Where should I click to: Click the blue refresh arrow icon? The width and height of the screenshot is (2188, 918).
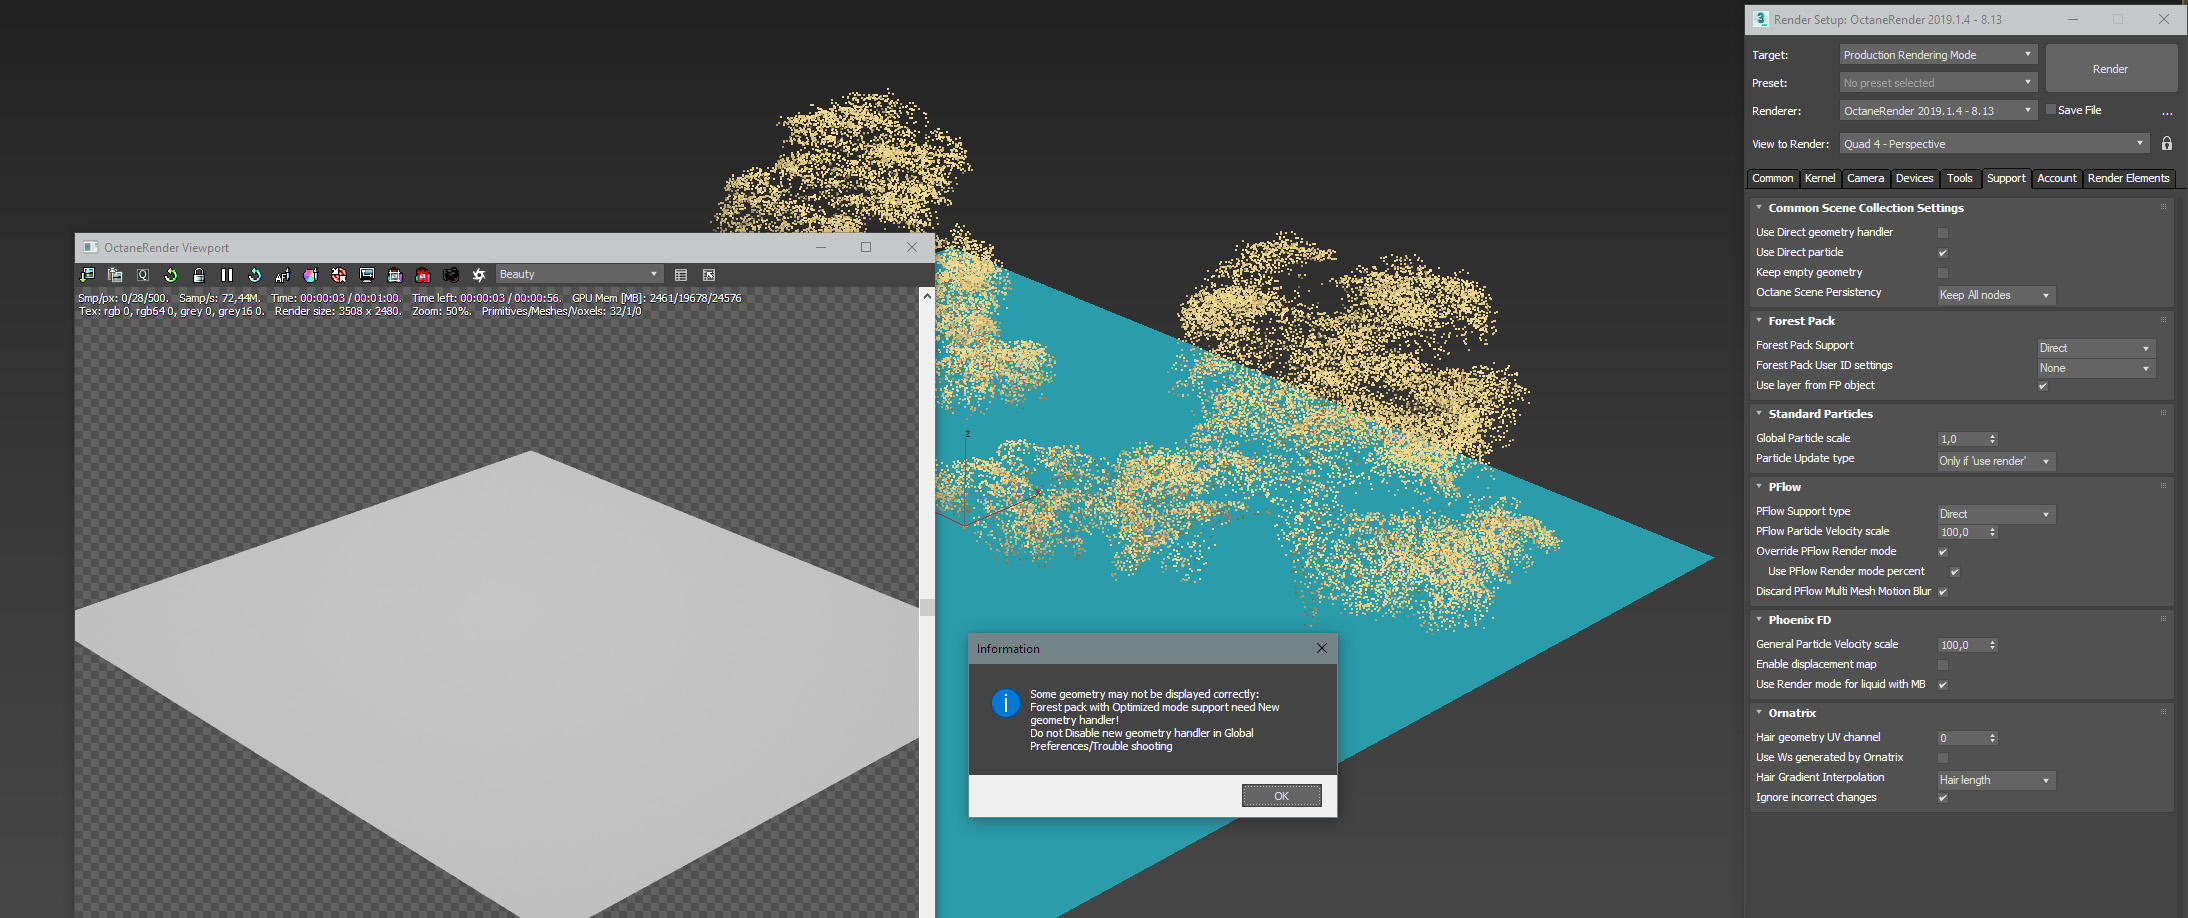point(255,275)
